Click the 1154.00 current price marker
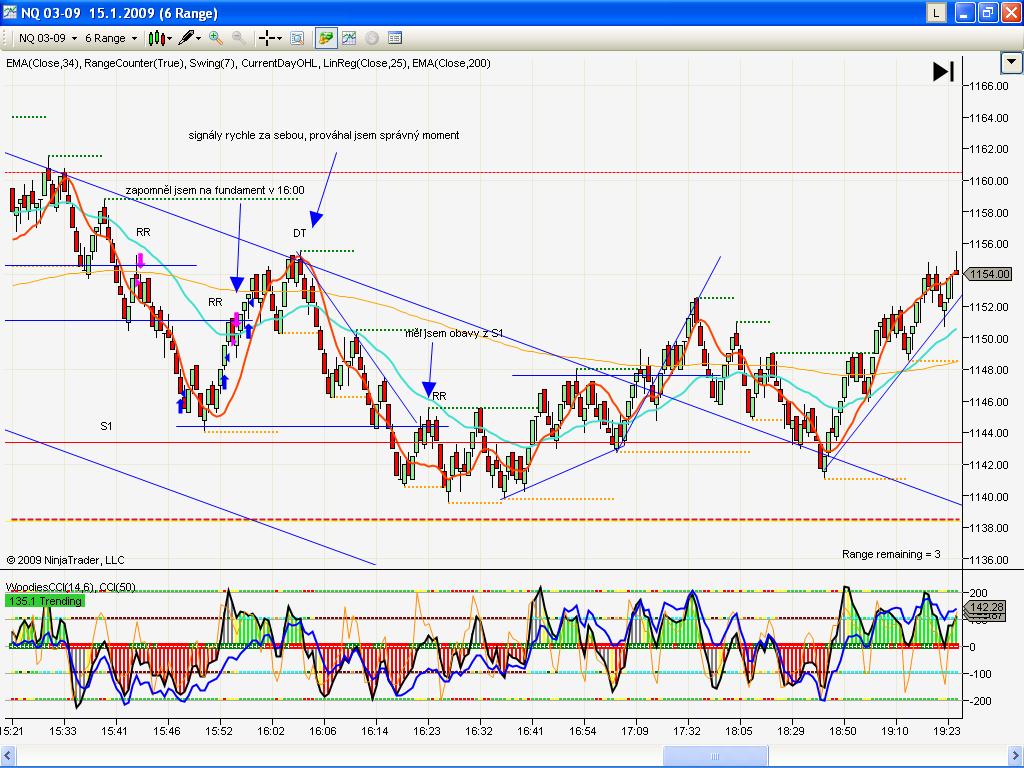 point(990,273)
